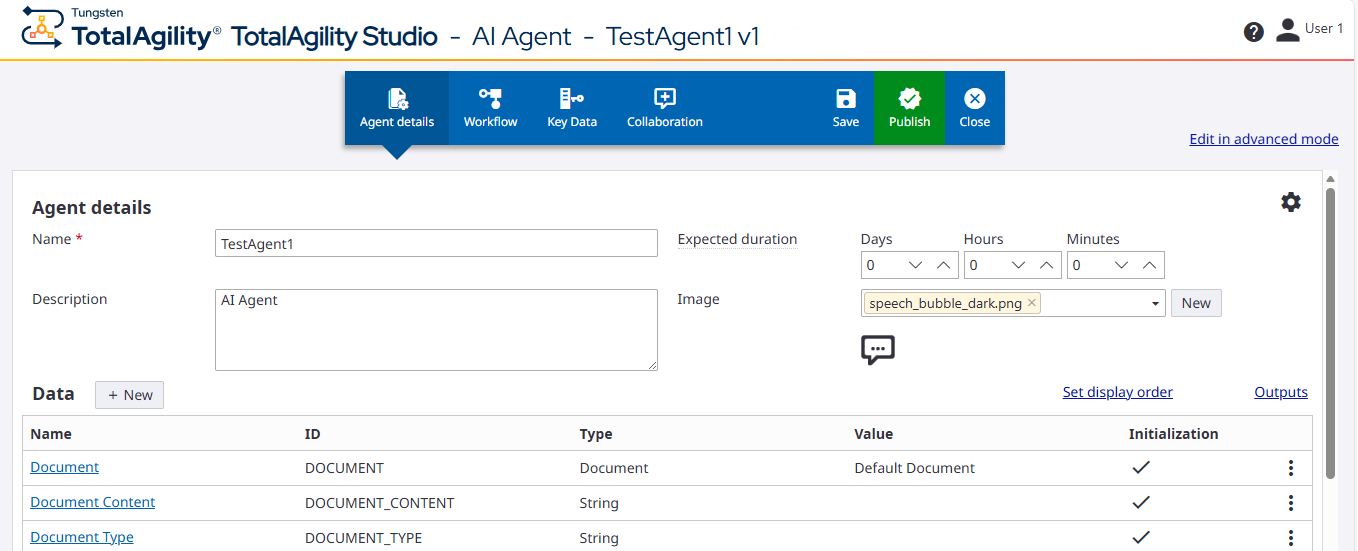Click the New button beside Data
Screen dimensions: 1358x551
(129, 395)
